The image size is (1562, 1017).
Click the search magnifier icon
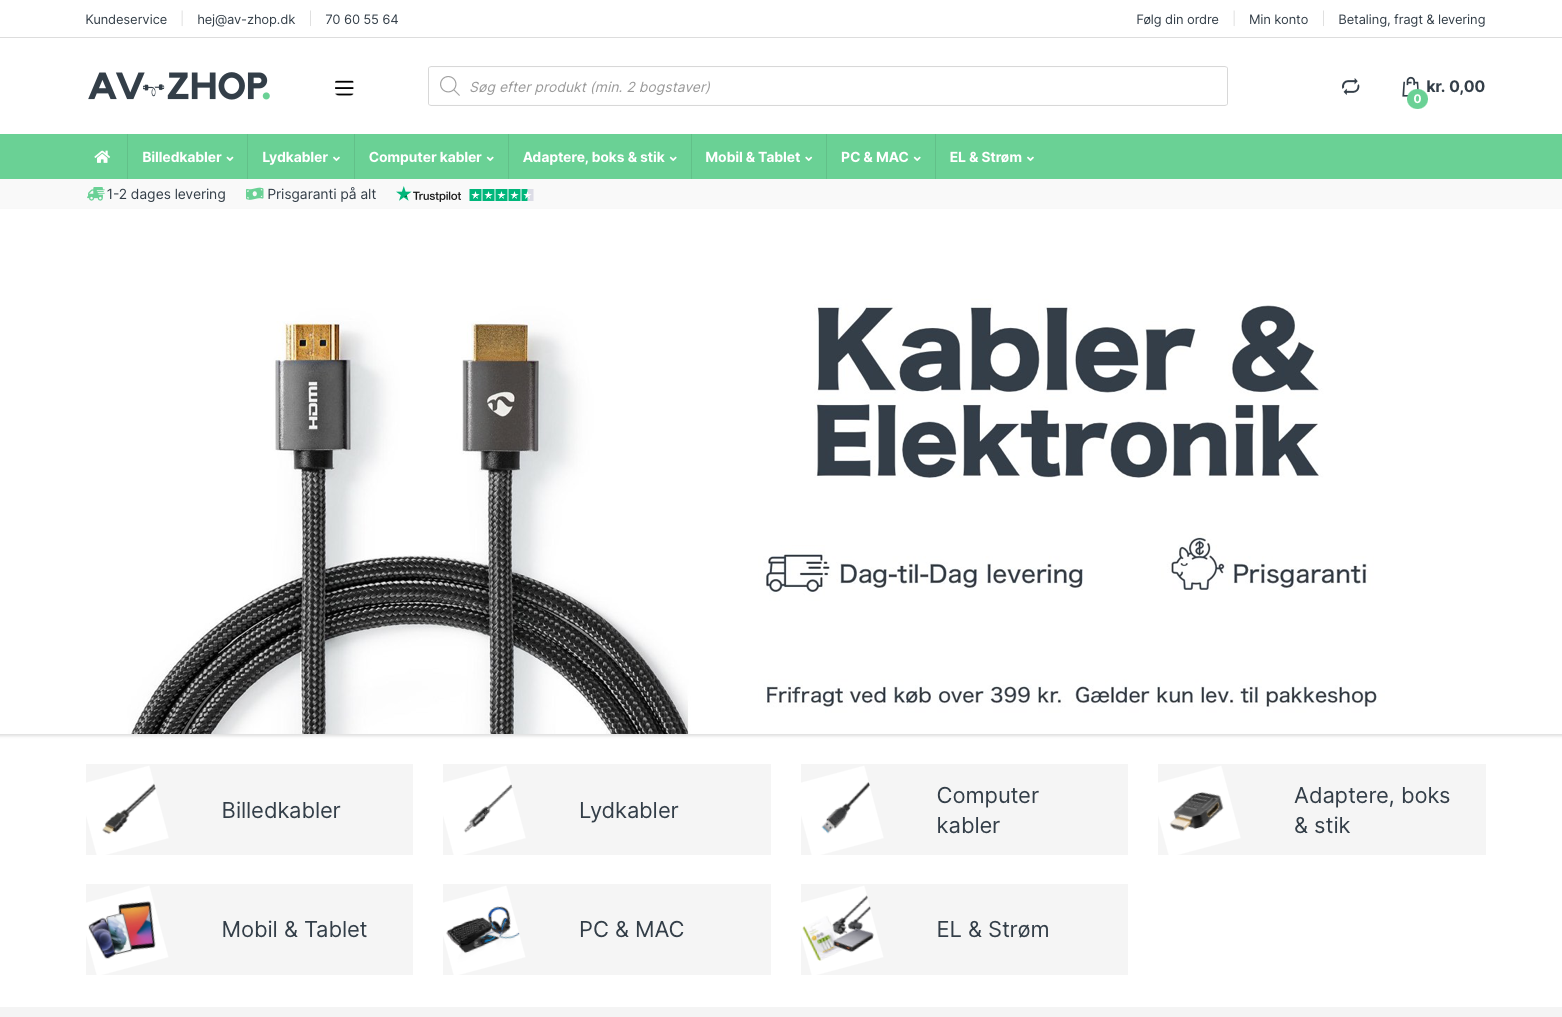click(450, 86)
